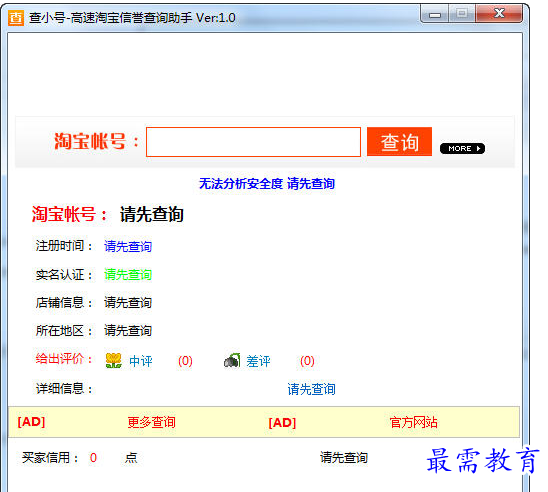Click the [AD] label before 更多查询
The height and width of the screenshot is (492, 548).
pos(31,422)
